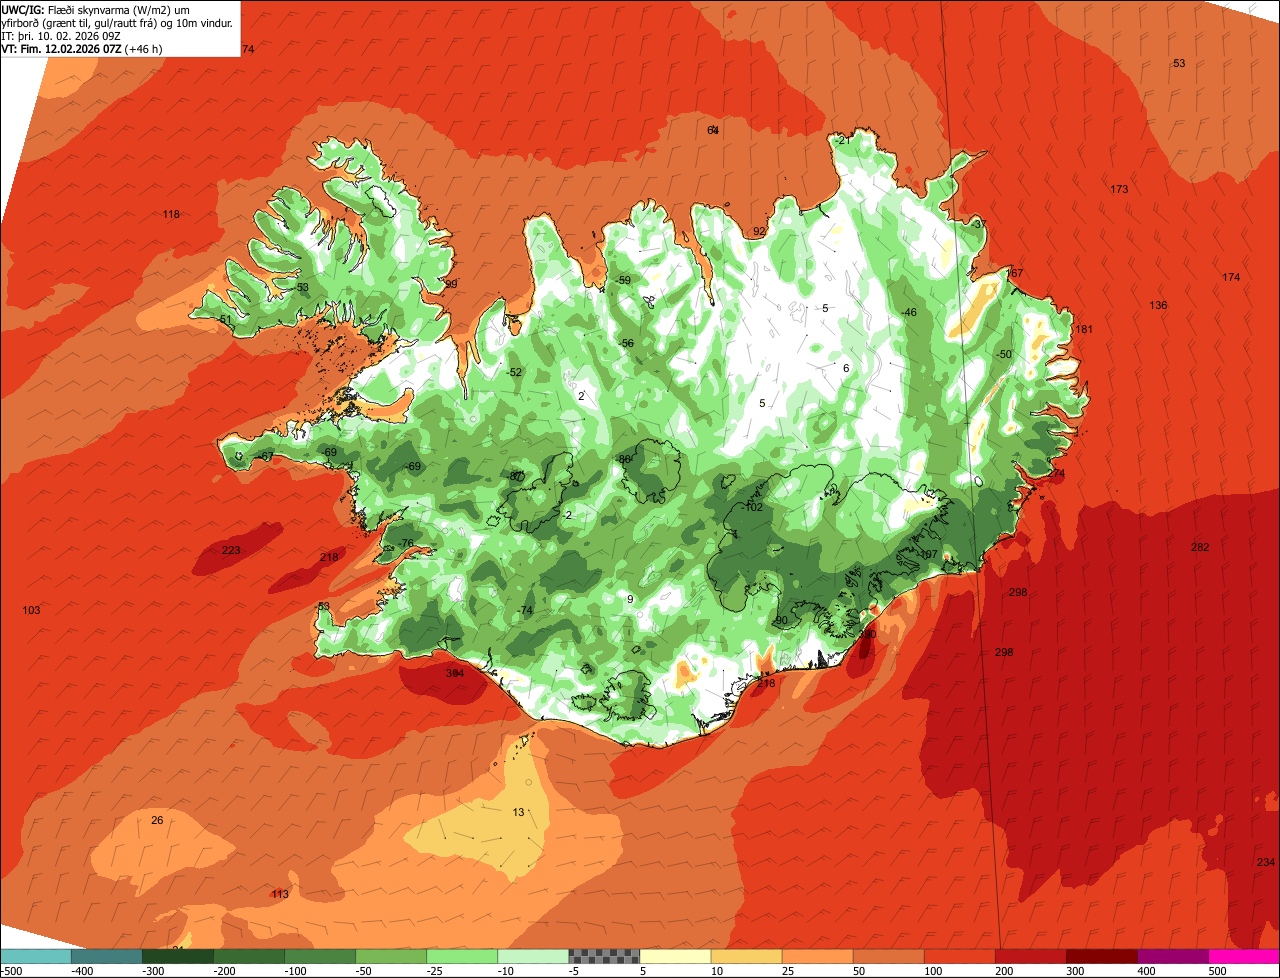Click the 118 value northwest of the Westfjords

click(x=171, y=214)
